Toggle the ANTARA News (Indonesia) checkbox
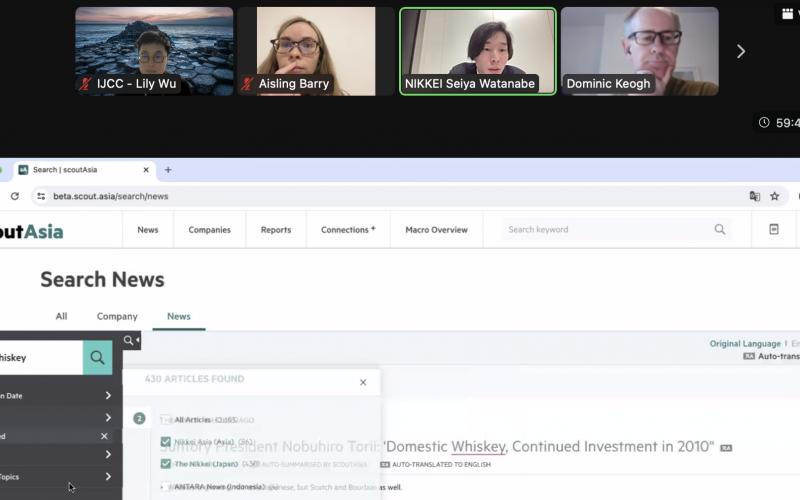Screen dimensions: 800x500 coord(165,487)
